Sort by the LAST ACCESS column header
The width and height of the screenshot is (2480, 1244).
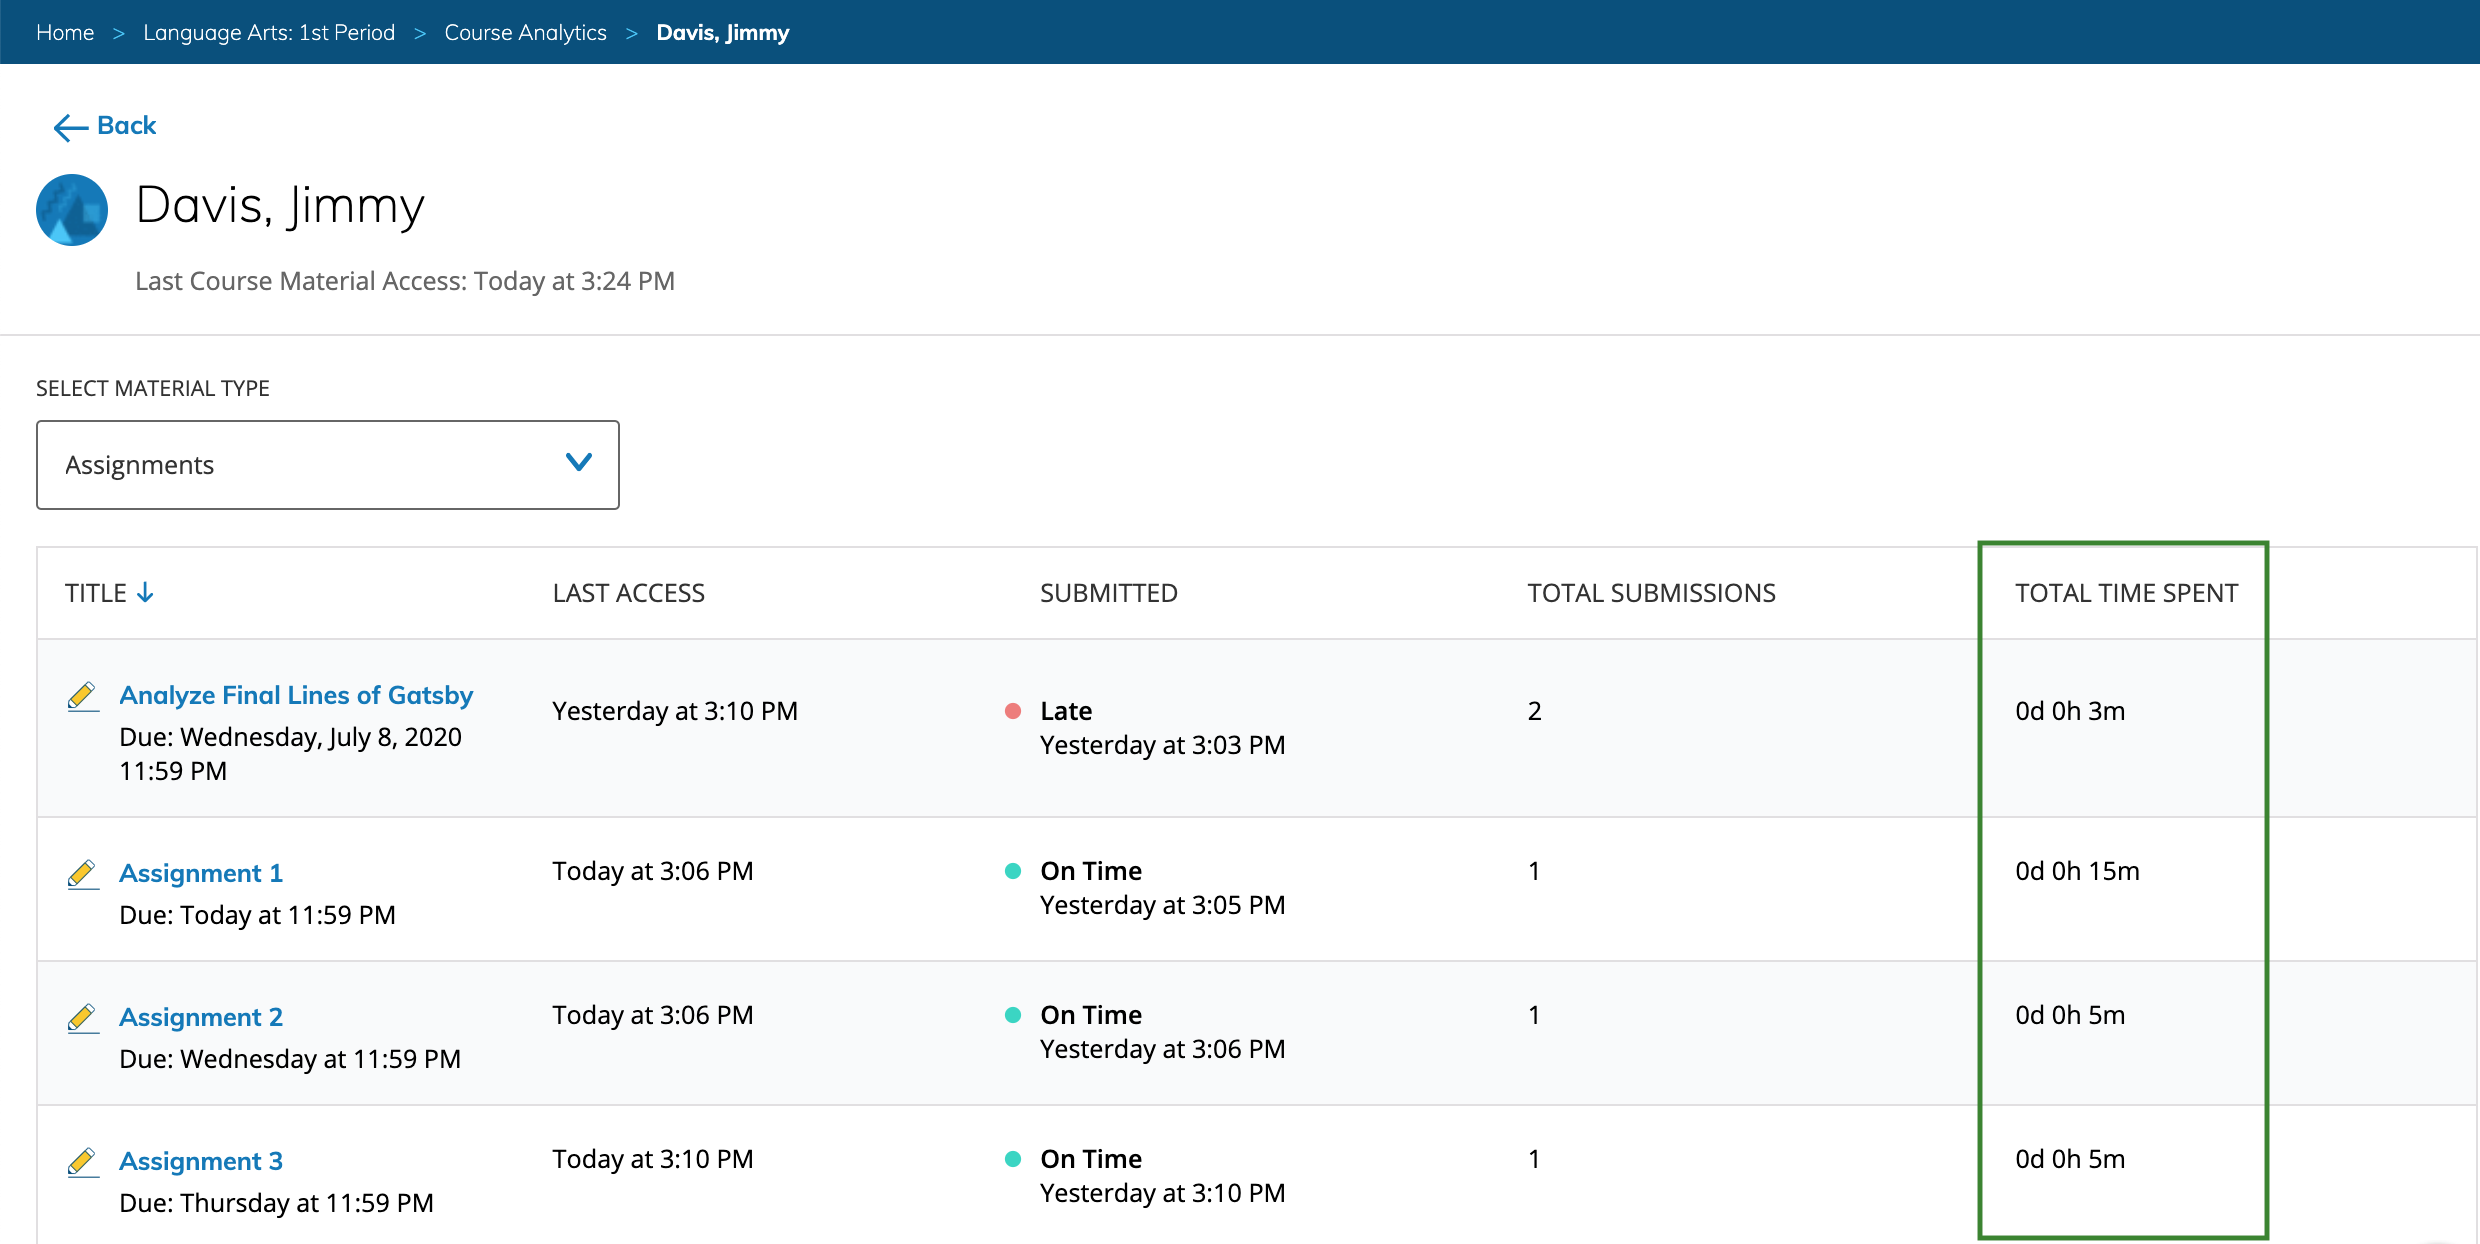pyautogui.click(x=628, y=593)
